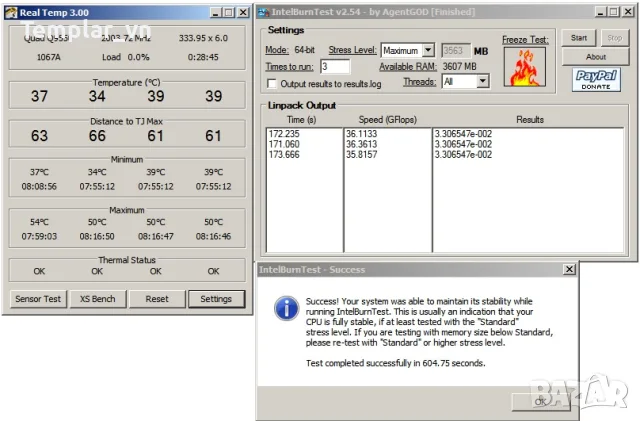Click the Speed (GFlops) column header
640x421 pixels.
tap(388, 120)
